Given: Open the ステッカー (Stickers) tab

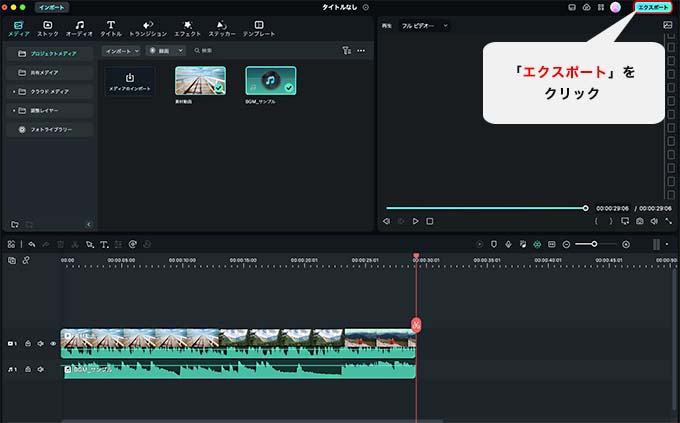Looking at the screenshot, I should point(222,29).
